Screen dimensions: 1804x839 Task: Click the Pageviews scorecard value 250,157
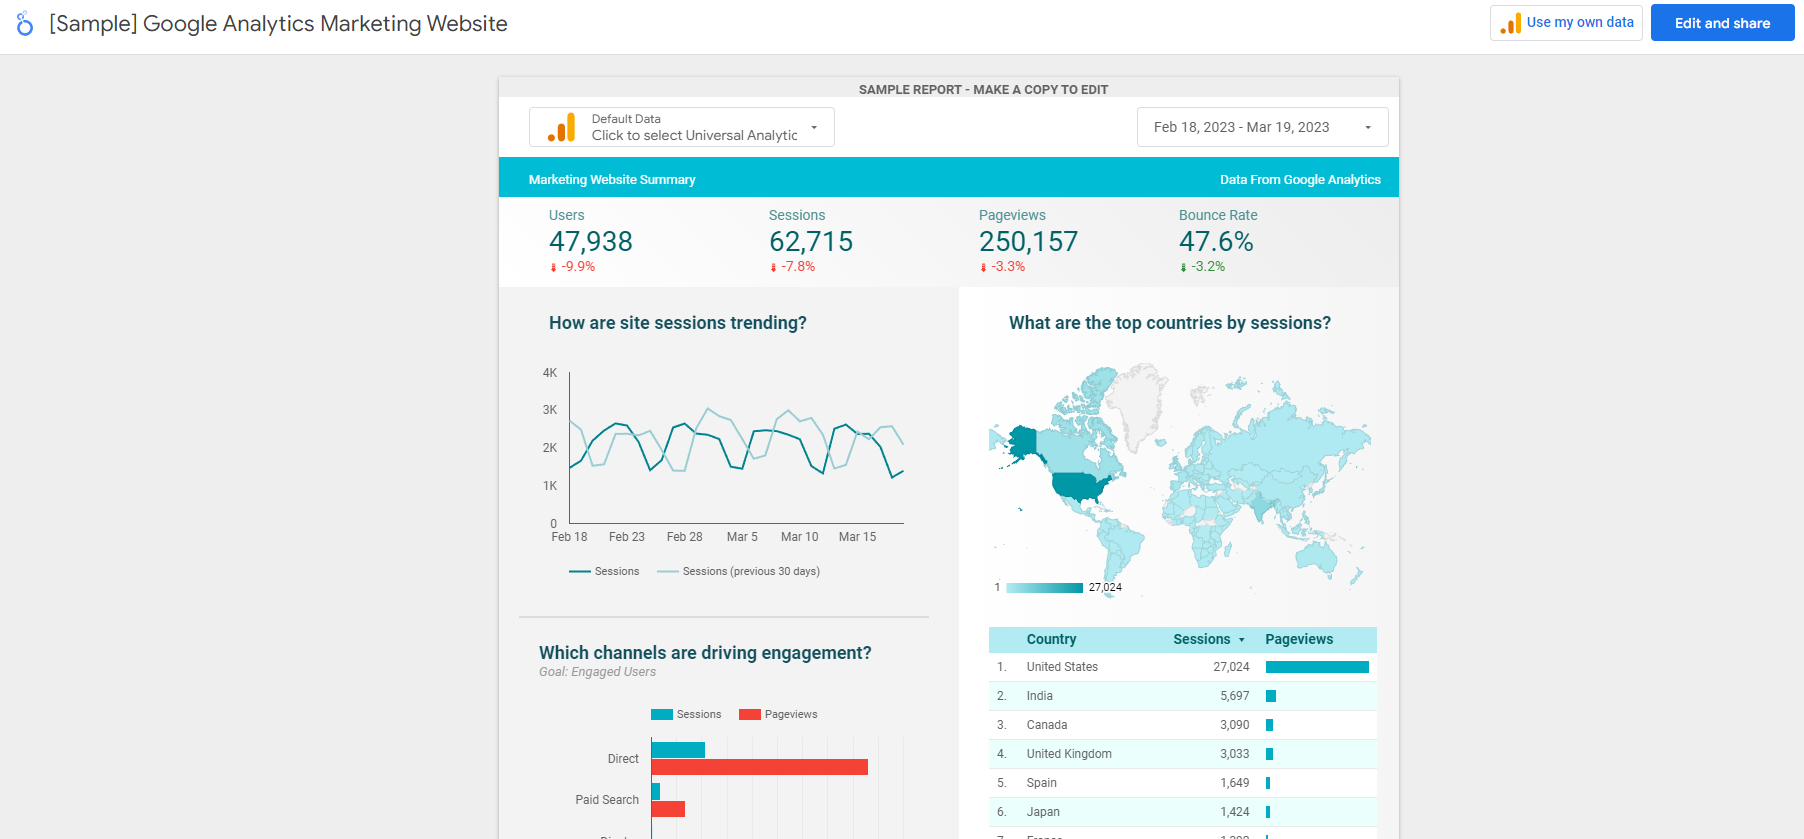(1029, 242)
